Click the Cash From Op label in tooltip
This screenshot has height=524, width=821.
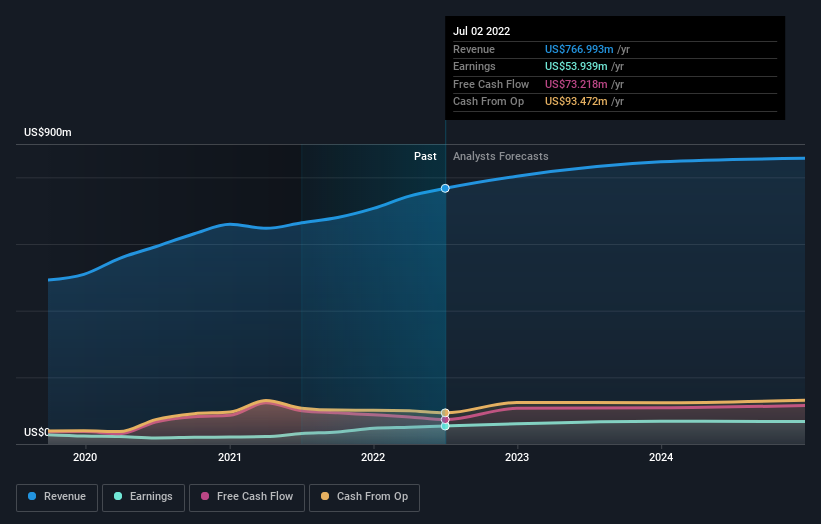(x=489, y=102)
